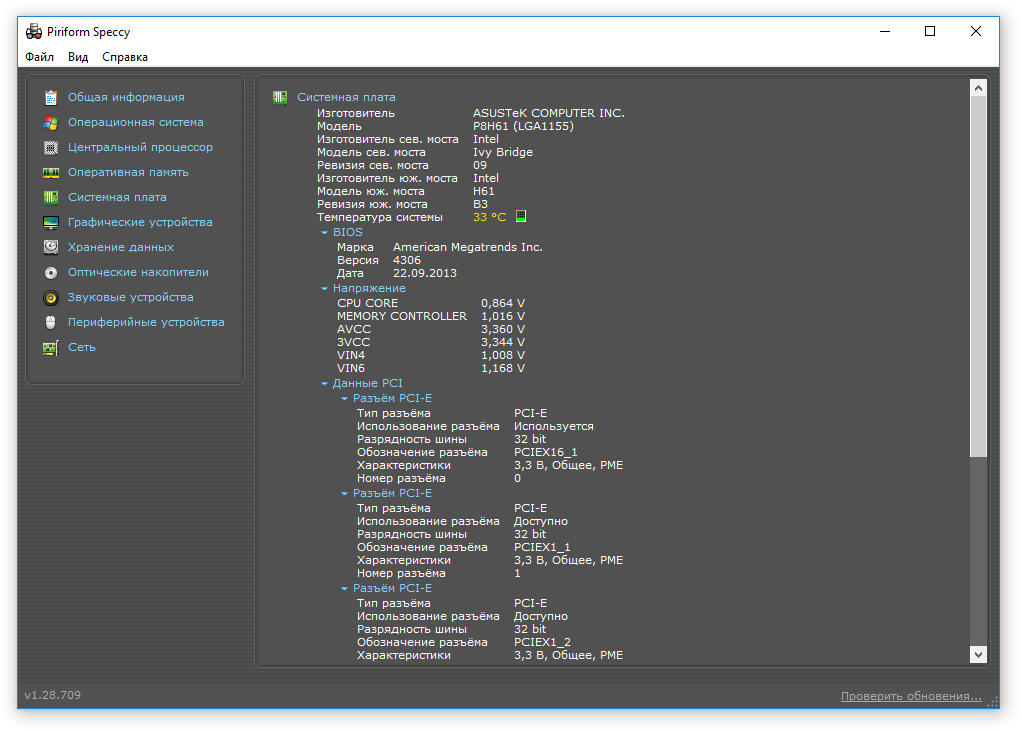1021x731 pixels.
Task: Click the Звуковые устройства speaker icon
Action: tap(51, 297)
